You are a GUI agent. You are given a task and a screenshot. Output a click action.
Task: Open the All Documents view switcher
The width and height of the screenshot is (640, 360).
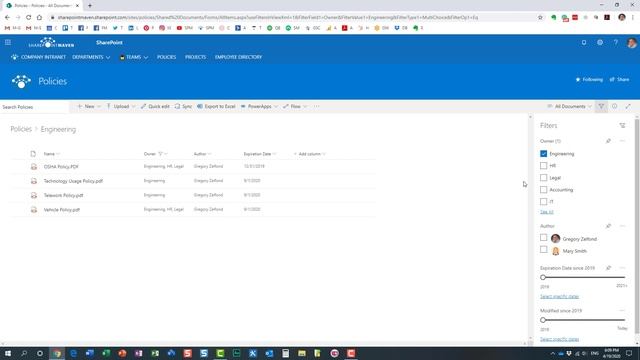click(x=569, y=107)
